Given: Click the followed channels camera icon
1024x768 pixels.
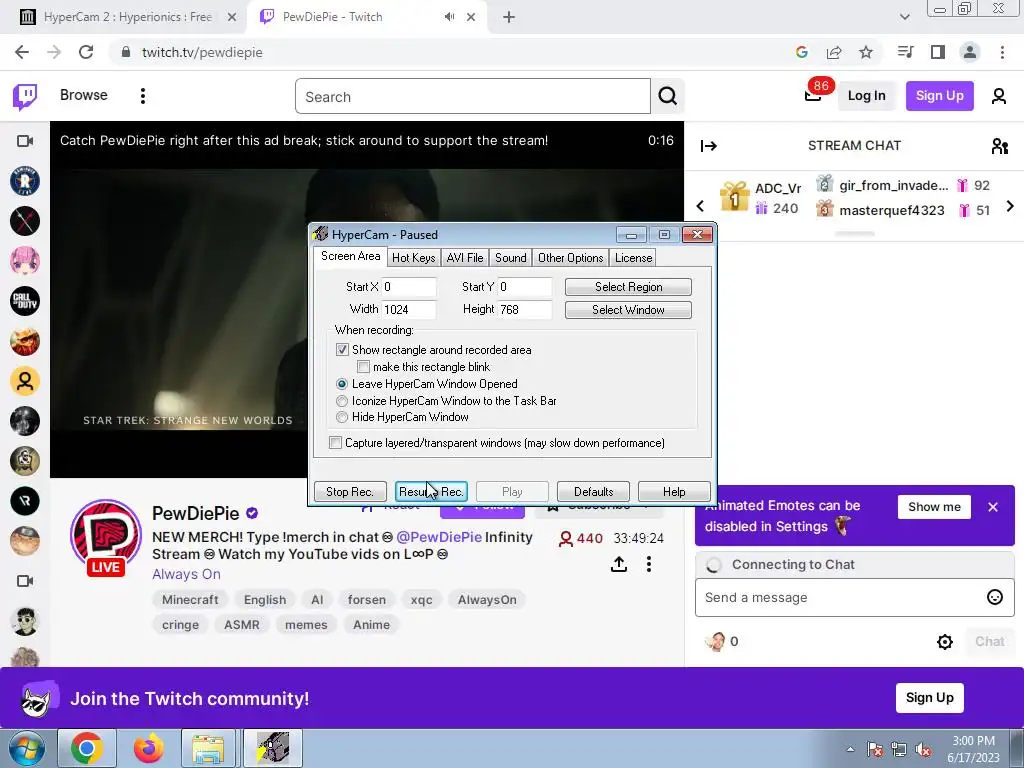Looking at the screenshot, I should click(x=25, y=141).
